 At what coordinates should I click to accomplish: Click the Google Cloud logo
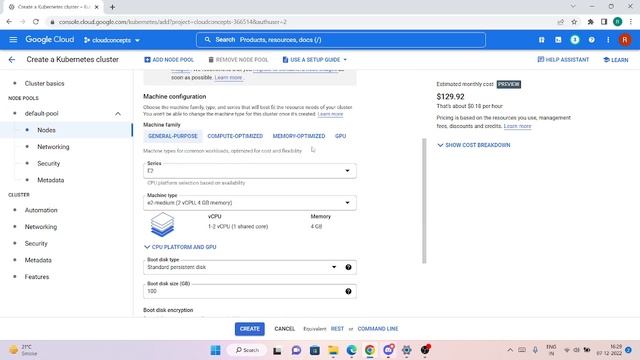50,40
